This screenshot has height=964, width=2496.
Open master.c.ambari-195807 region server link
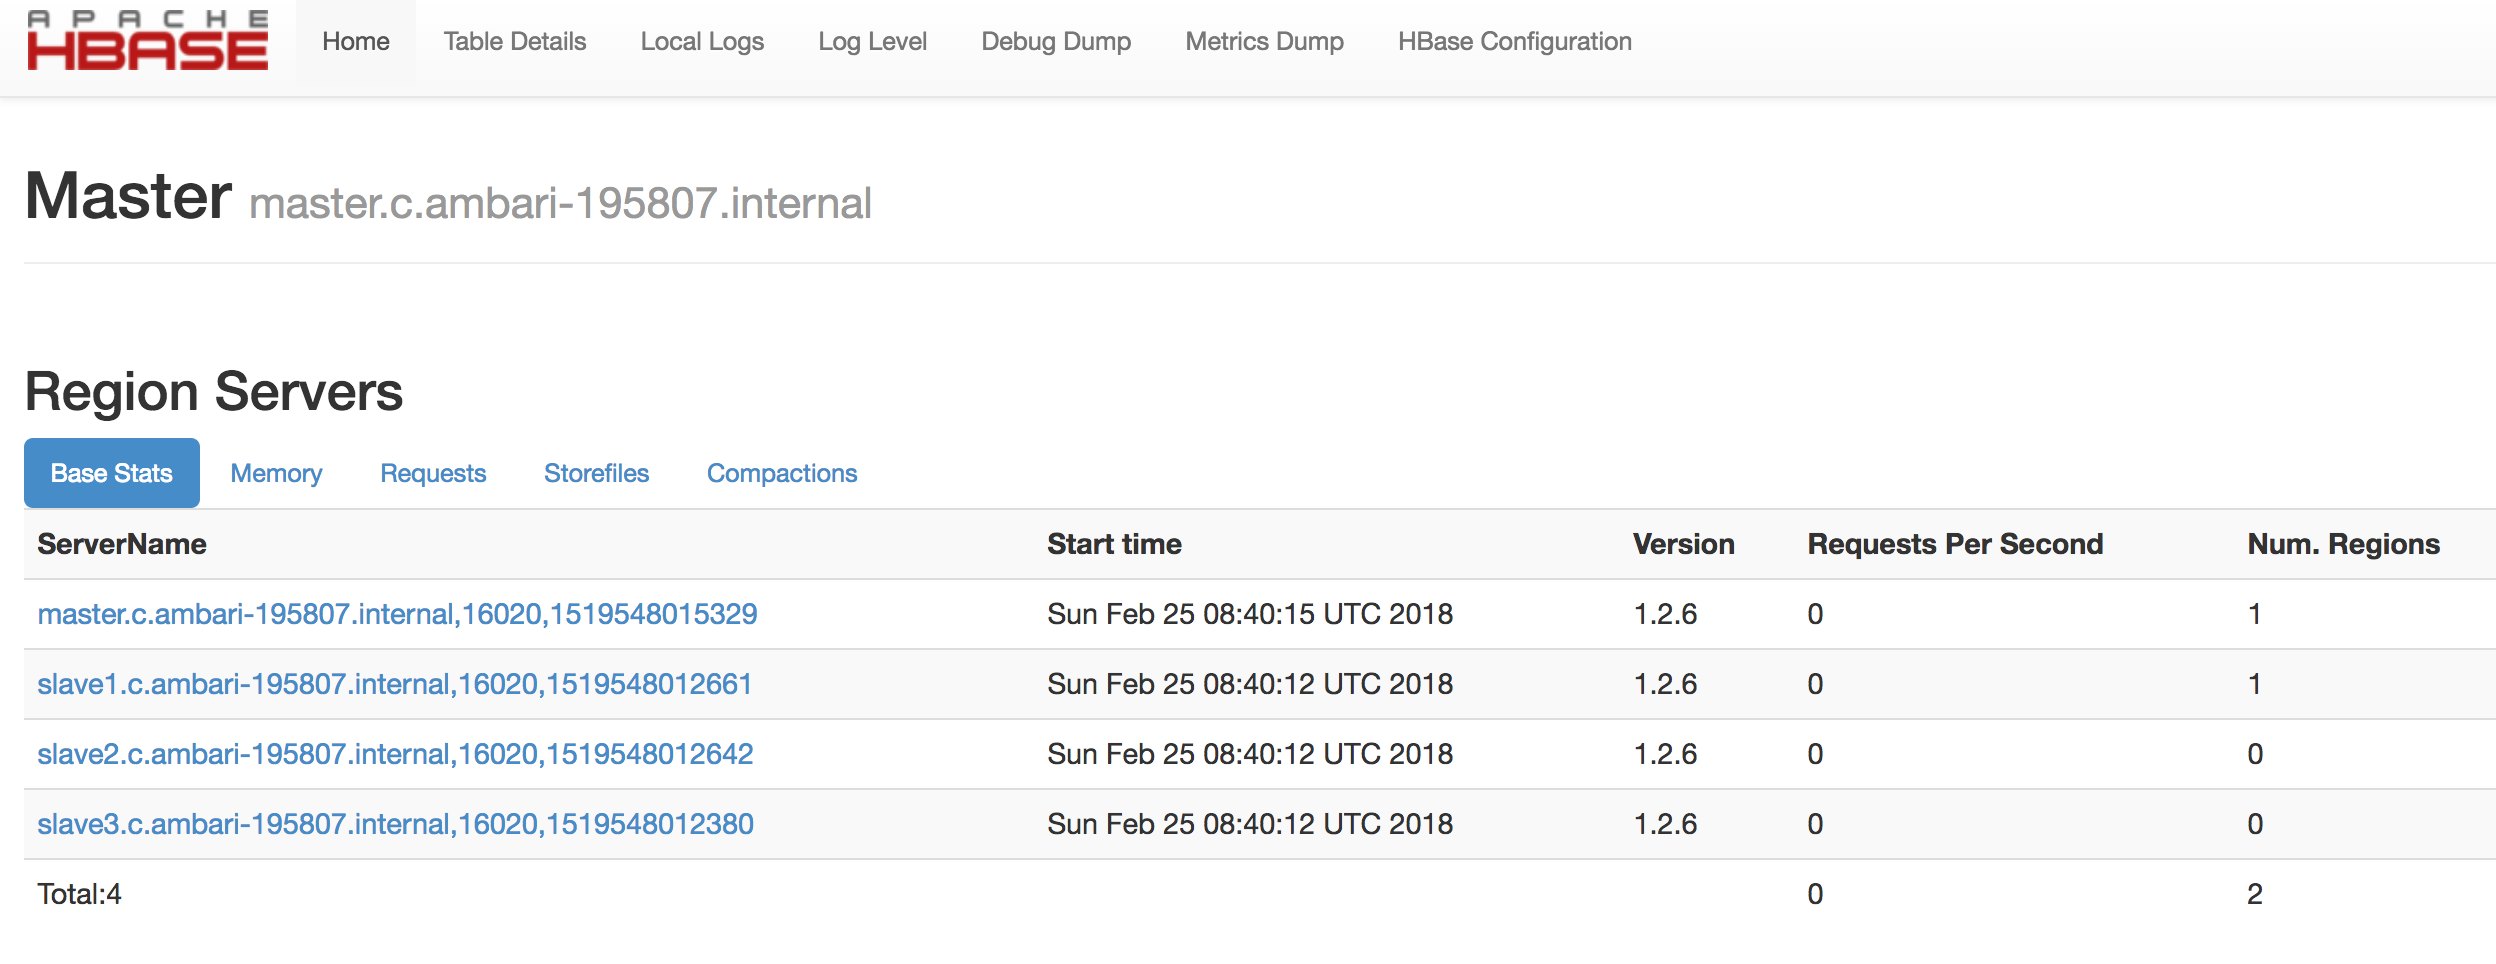pos(397,614)
